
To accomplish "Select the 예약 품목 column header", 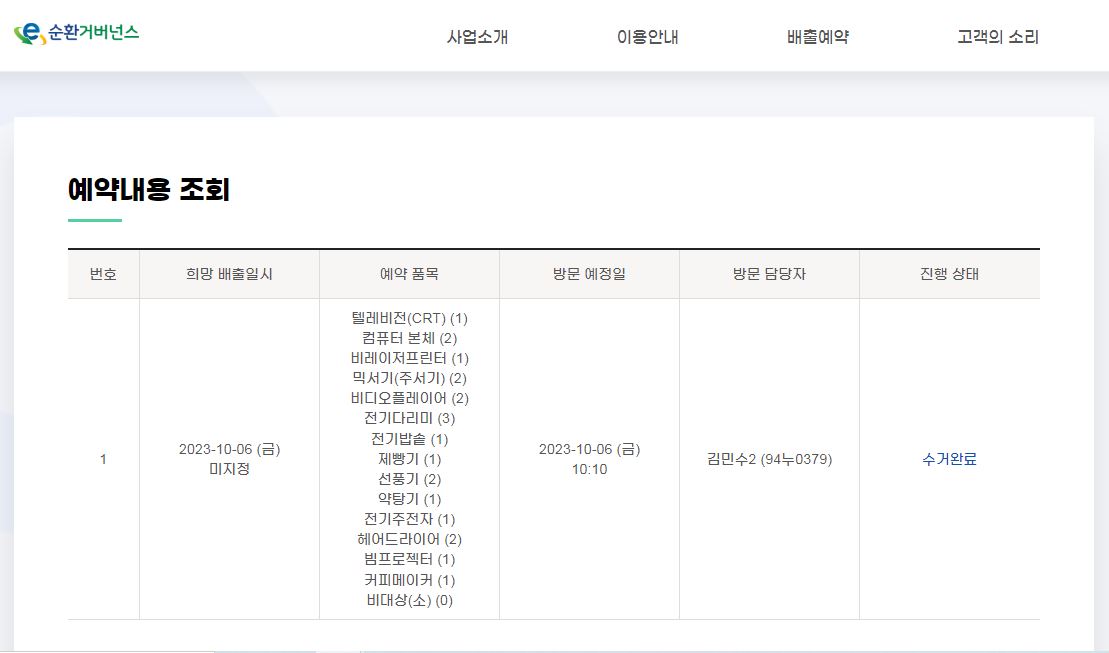I will (409, 274).
